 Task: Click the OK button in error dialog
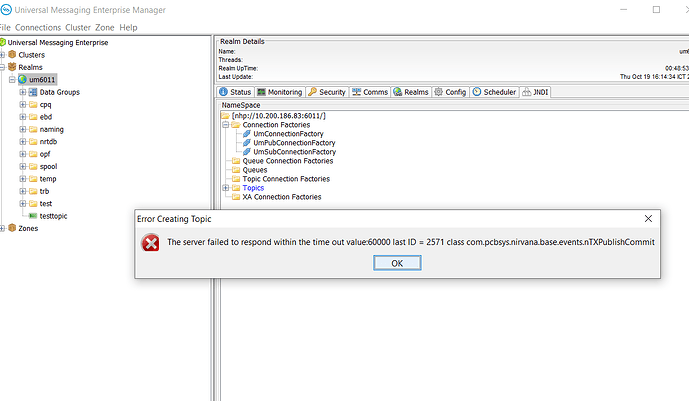point(397,263)
